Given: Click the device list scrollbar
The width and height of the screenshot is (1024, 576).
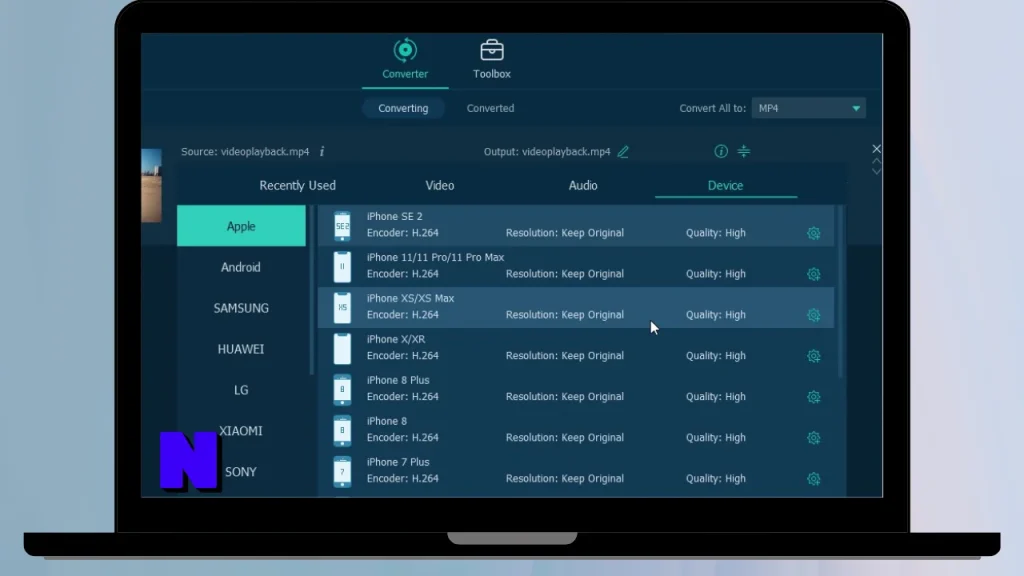Looking at the screenshot, I should click(840, 291).
